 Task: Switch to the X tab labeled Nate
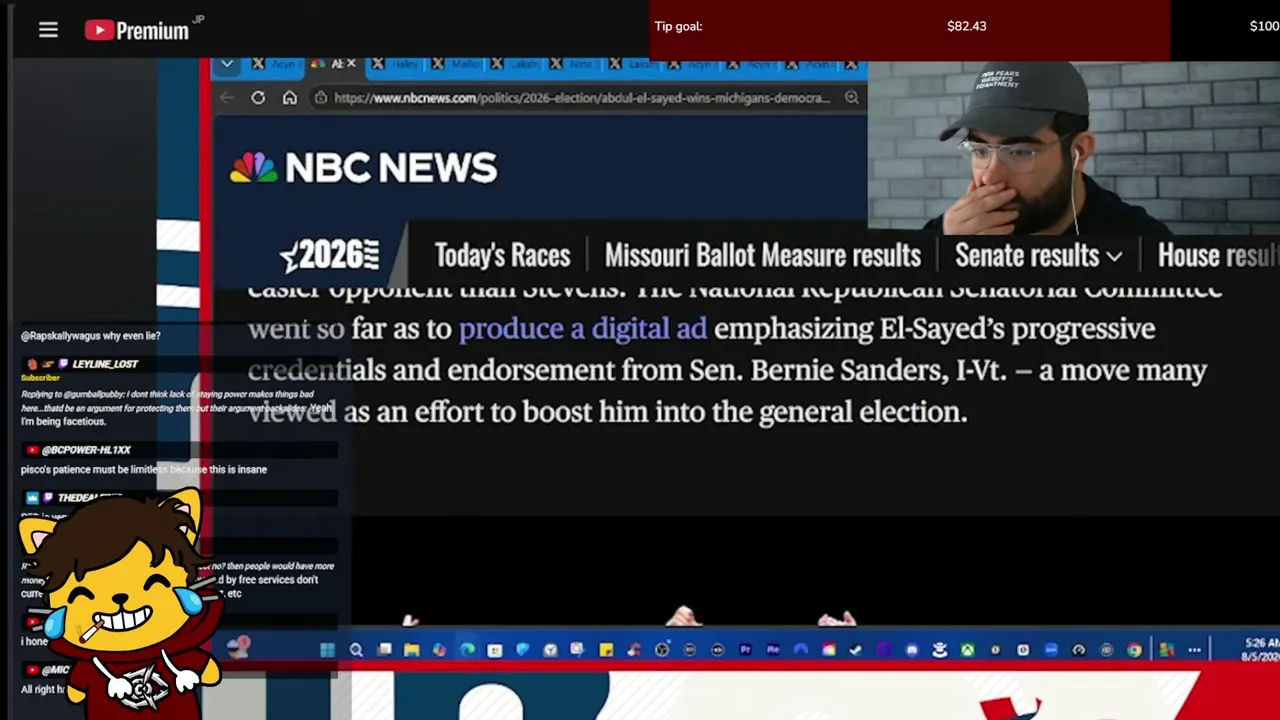pos(573,64)
